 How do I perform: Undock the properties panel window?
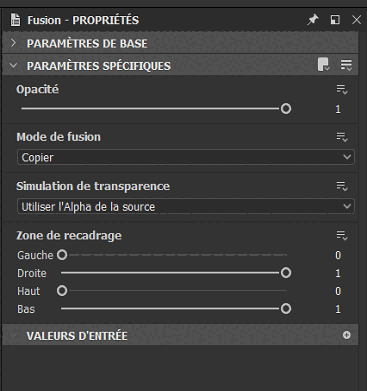(335, 20)
